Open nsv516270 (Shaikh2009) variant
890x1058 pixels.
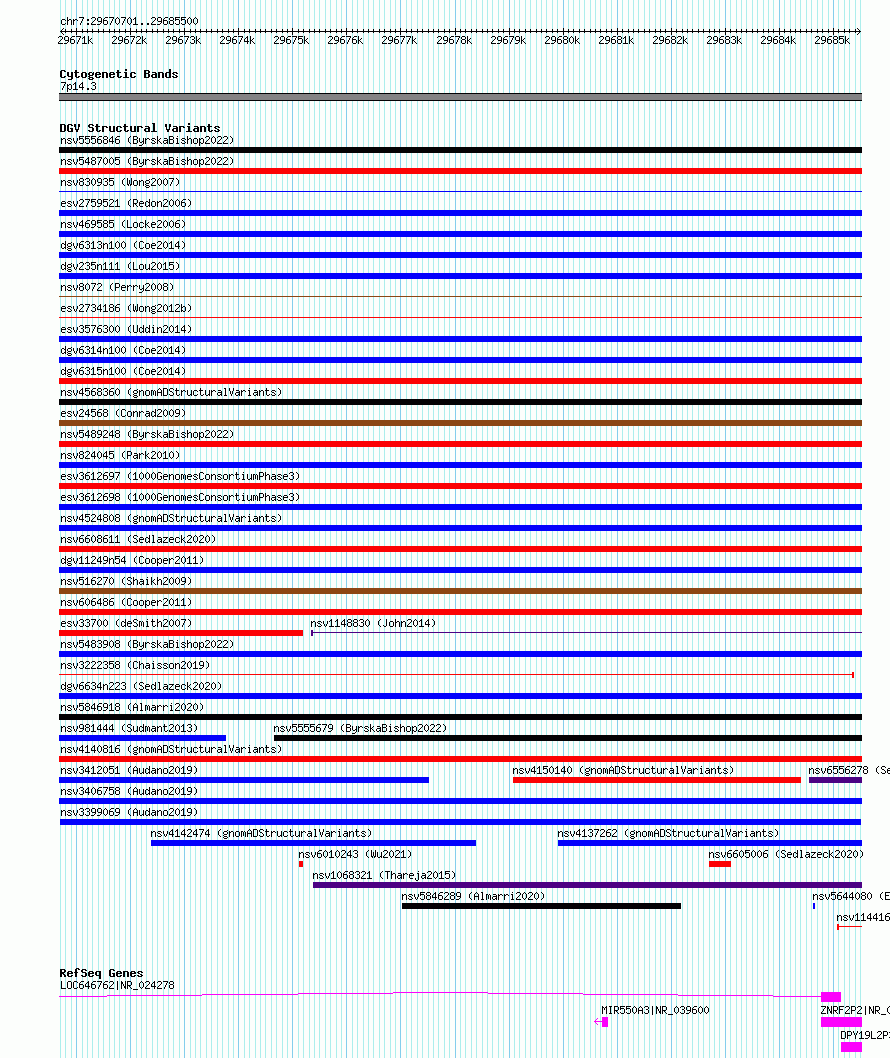point(126,581)
